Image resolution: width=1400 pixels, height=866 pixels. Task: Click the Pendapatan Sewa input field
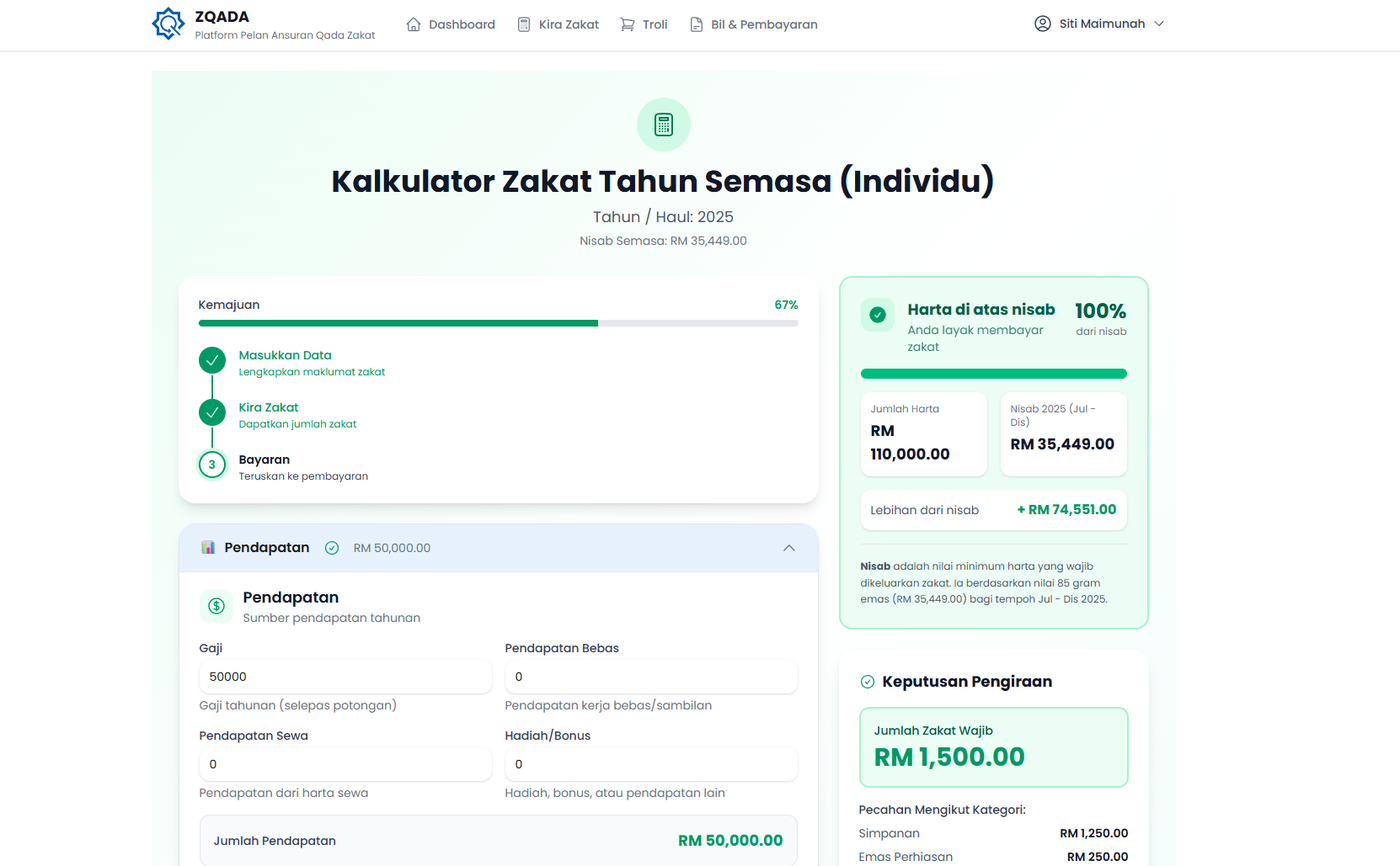click(345, 765)
